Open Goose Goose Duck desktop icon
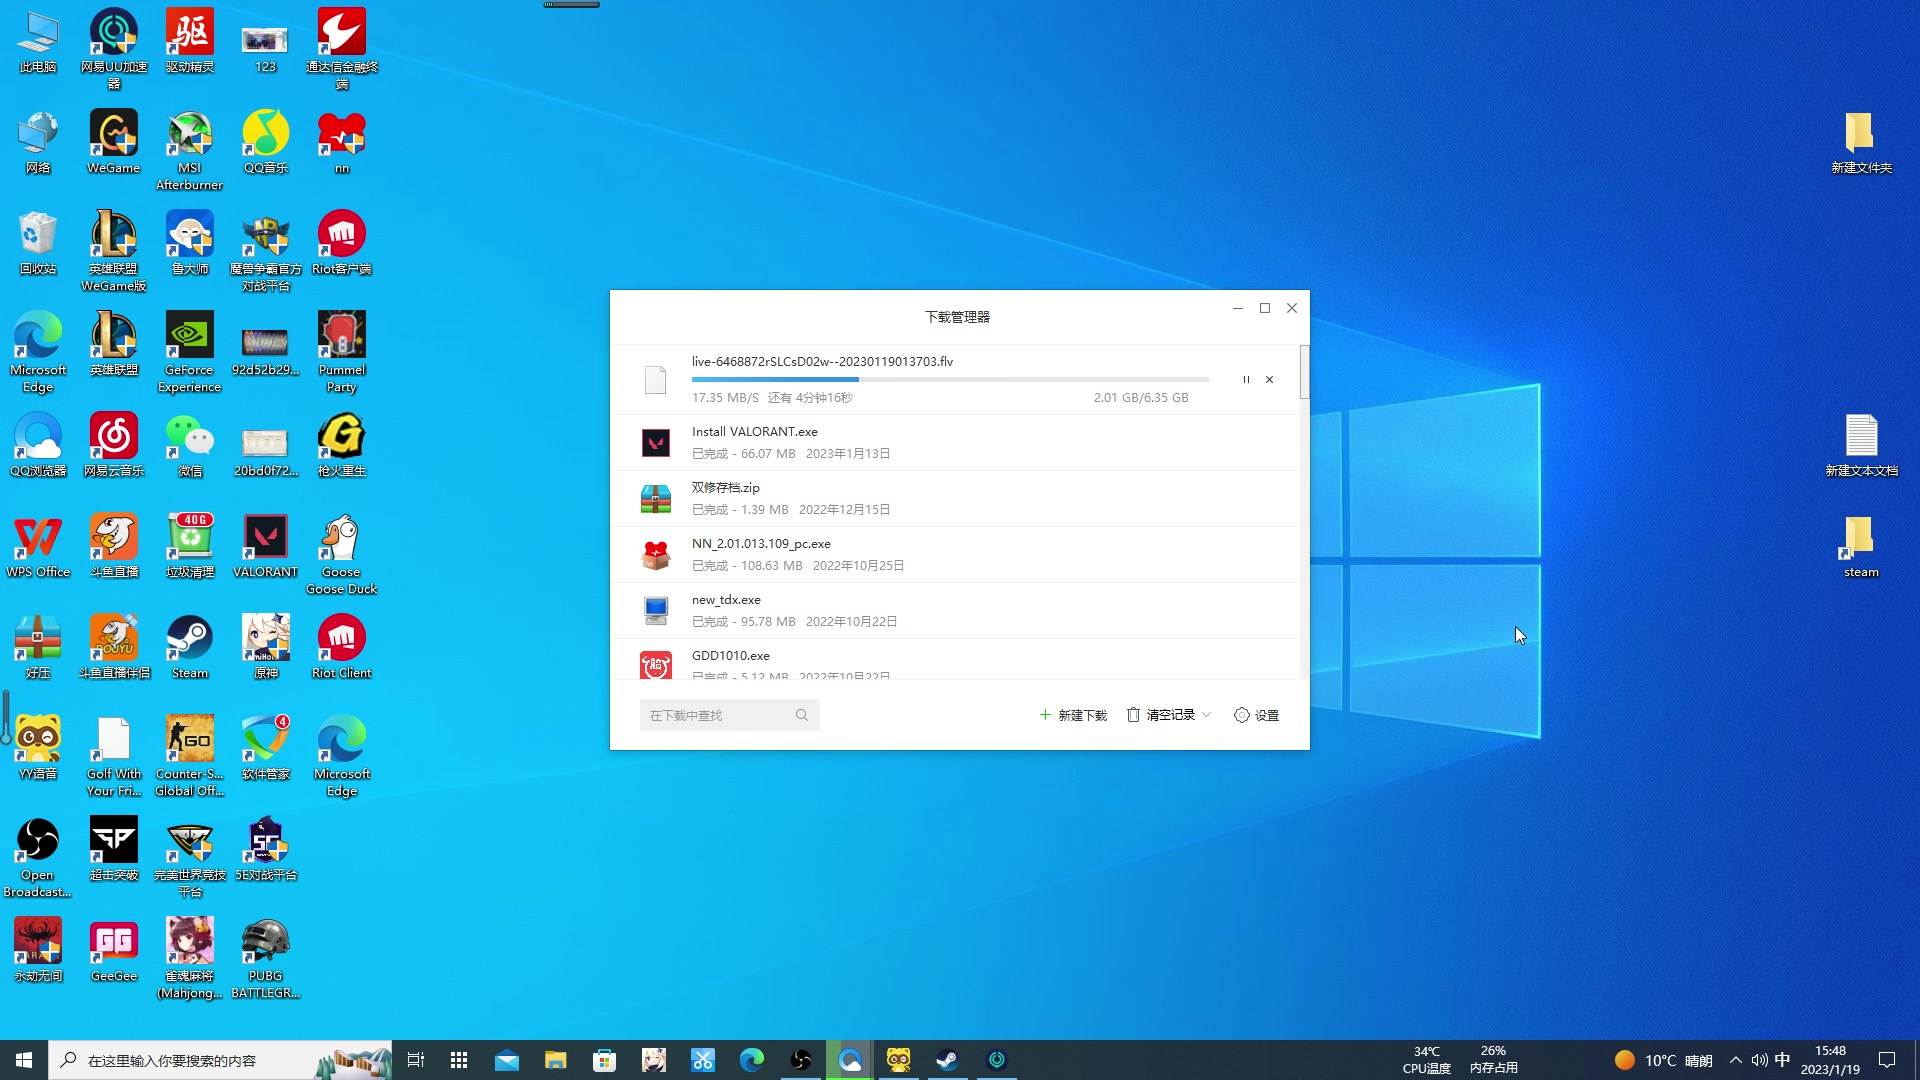Image resolution: width=1920 pixels, height=1080 pixels. (342, 555)
